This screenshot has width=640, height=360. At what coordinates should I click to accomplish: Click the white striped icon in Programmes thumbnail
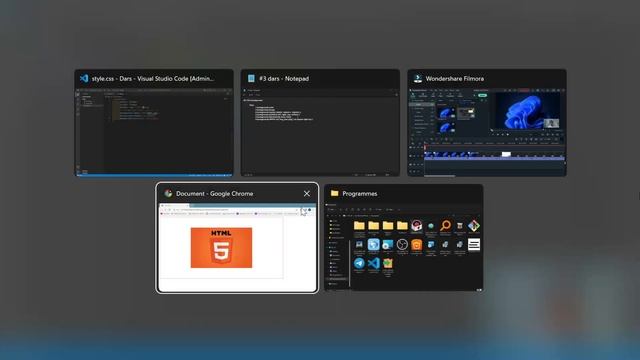point(474,244)
